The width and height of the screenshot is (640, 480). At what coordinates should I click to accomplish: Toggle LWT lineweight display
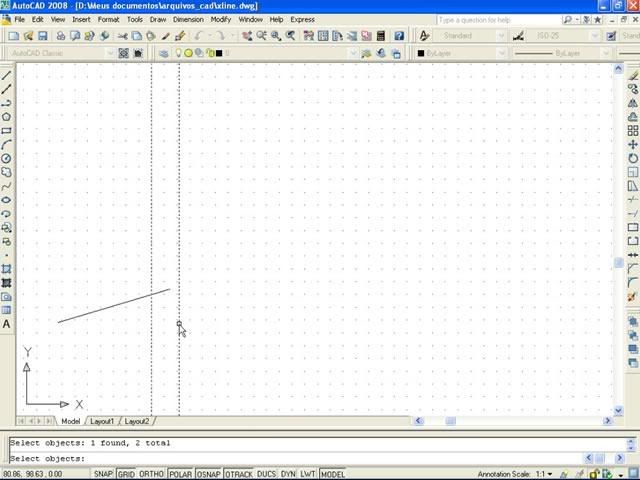(x=308, y=474)
